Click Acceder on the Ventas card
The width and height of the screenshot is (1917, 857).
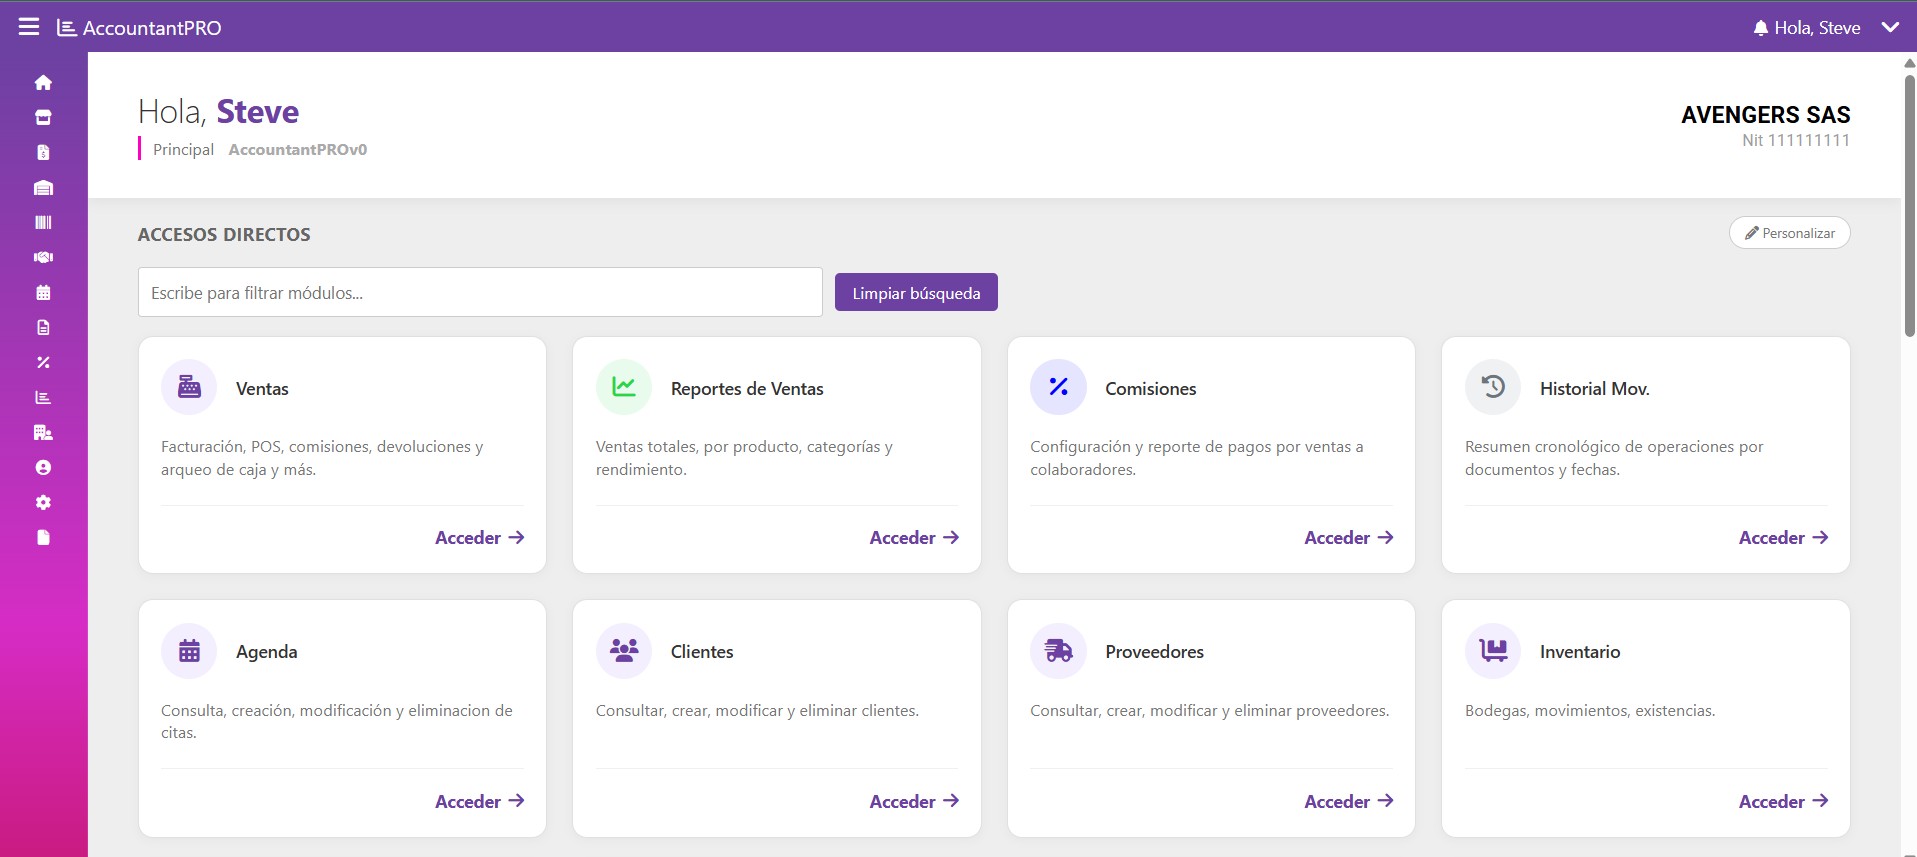(479, 538)
